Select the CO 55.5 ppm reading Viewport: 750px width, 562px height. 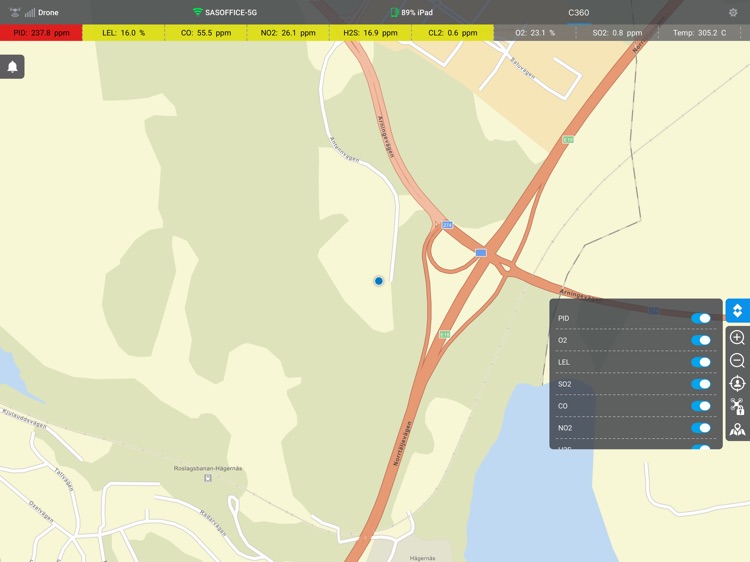(x=206, y=33)
